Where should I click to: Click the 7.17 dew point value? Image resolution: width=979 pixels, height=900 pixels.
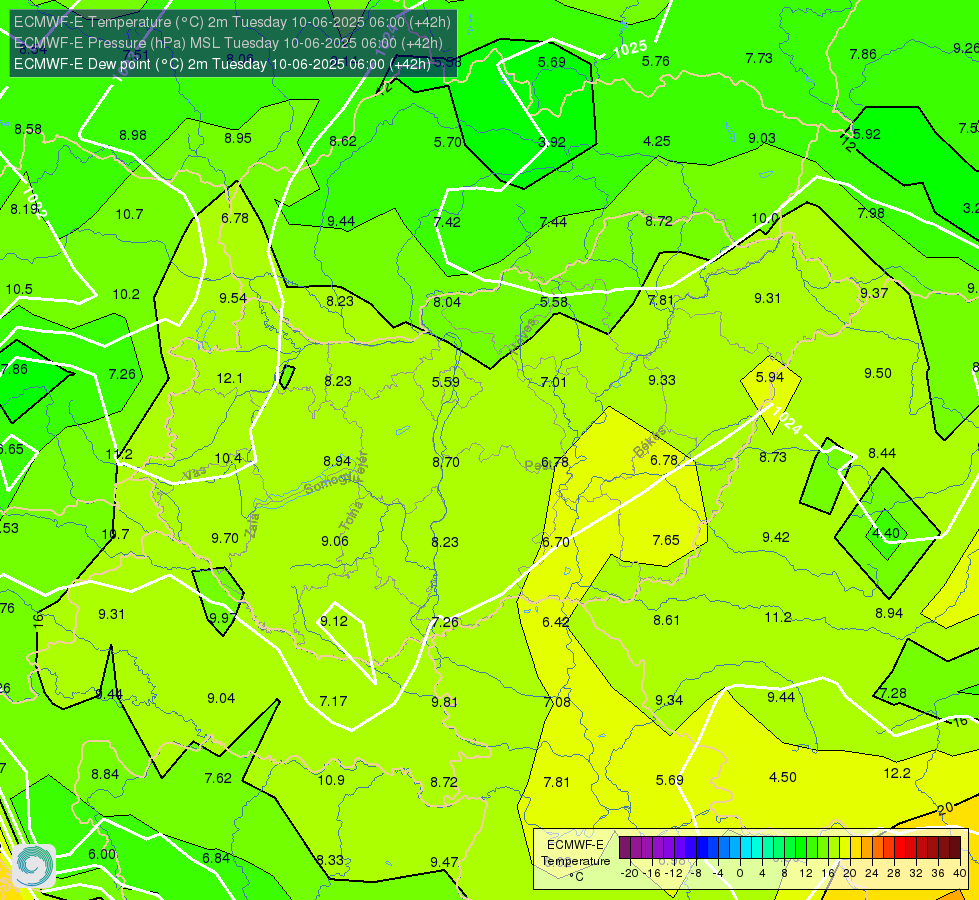333,701
